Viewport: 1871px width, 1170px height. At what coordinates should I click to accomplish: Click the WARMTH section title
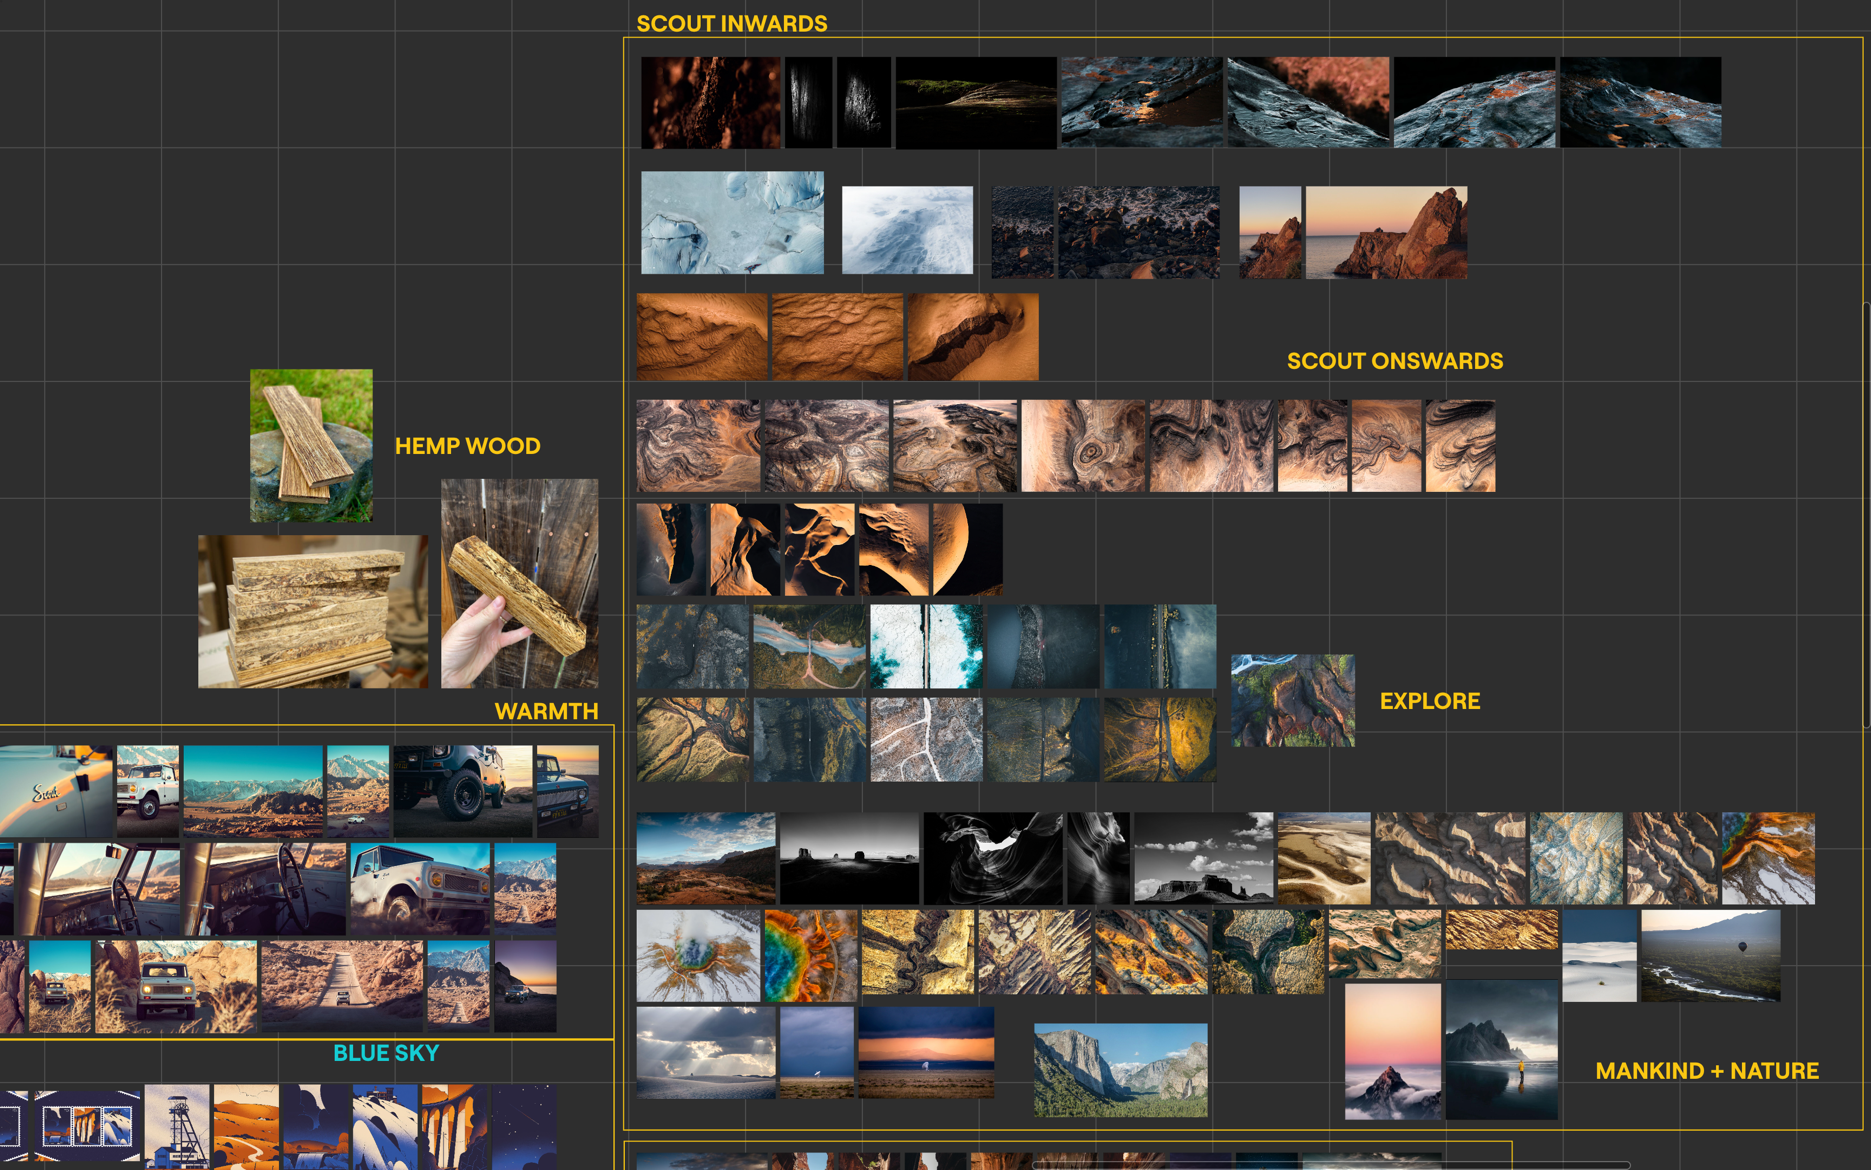pos(546,711)
